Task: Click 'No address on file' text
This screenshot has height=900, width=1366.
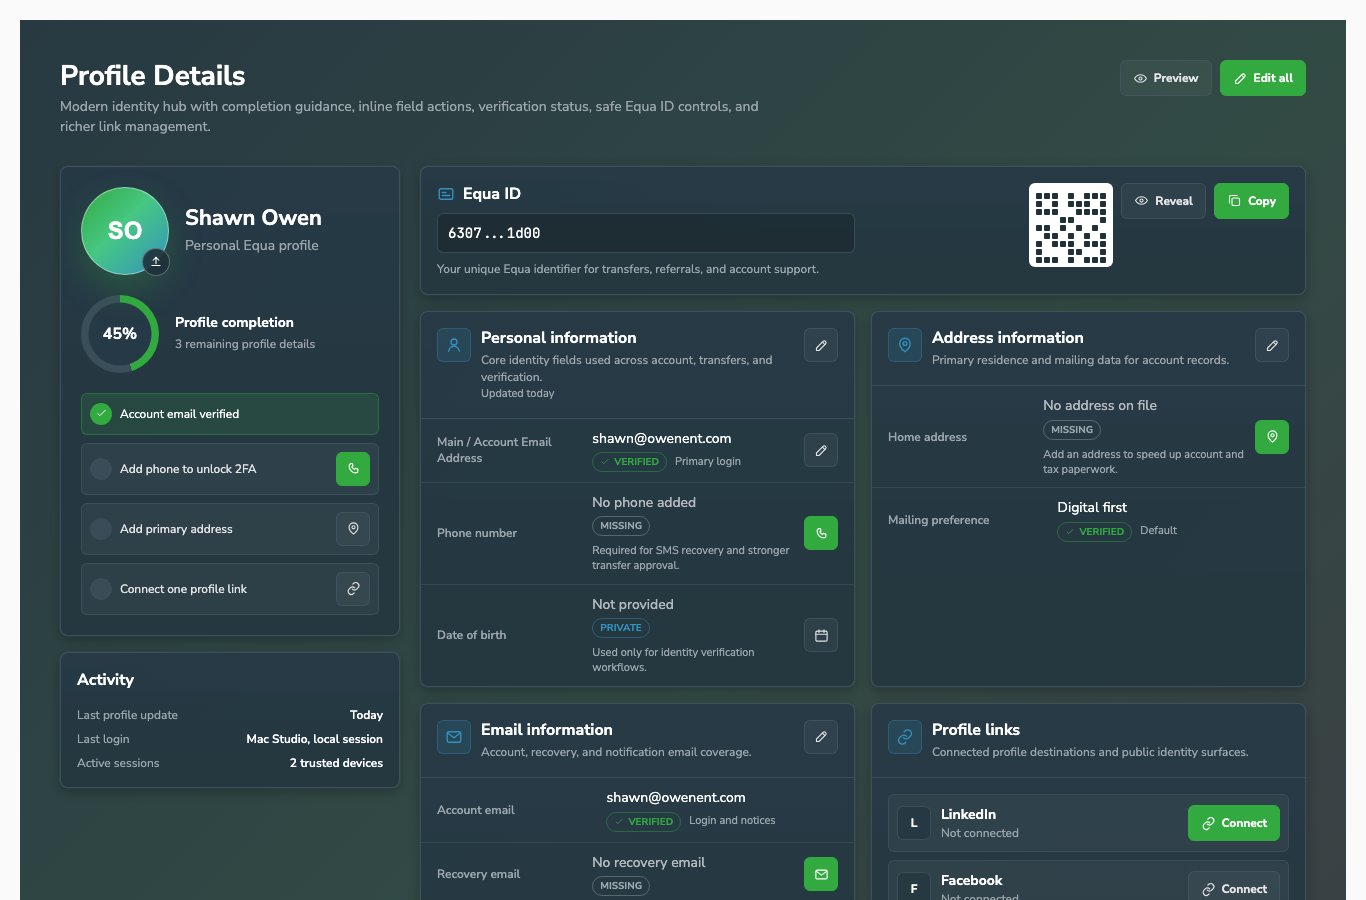Action: click(x=1100, y=405)
